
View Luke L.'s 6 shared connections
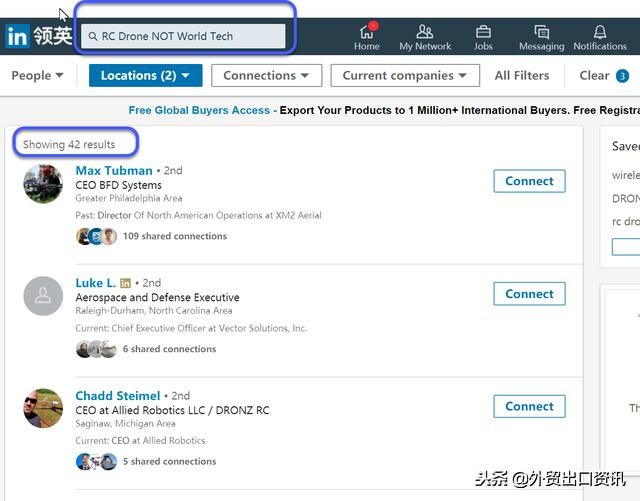click(x=169, y=349)
